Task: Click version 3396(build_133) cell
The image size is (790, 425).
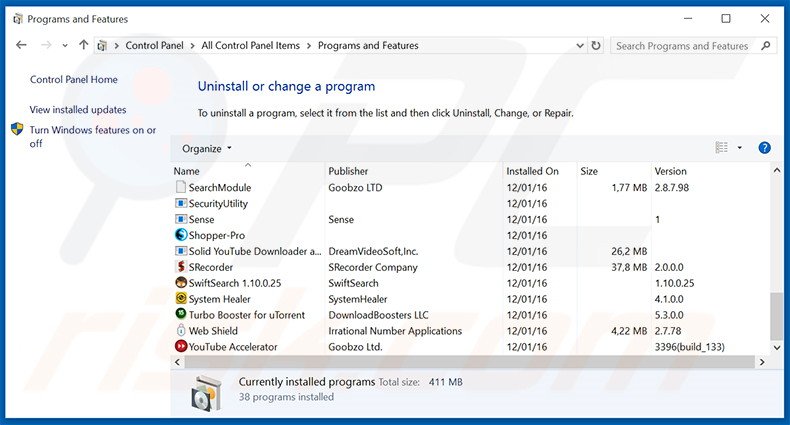Action: coord(689,347)
